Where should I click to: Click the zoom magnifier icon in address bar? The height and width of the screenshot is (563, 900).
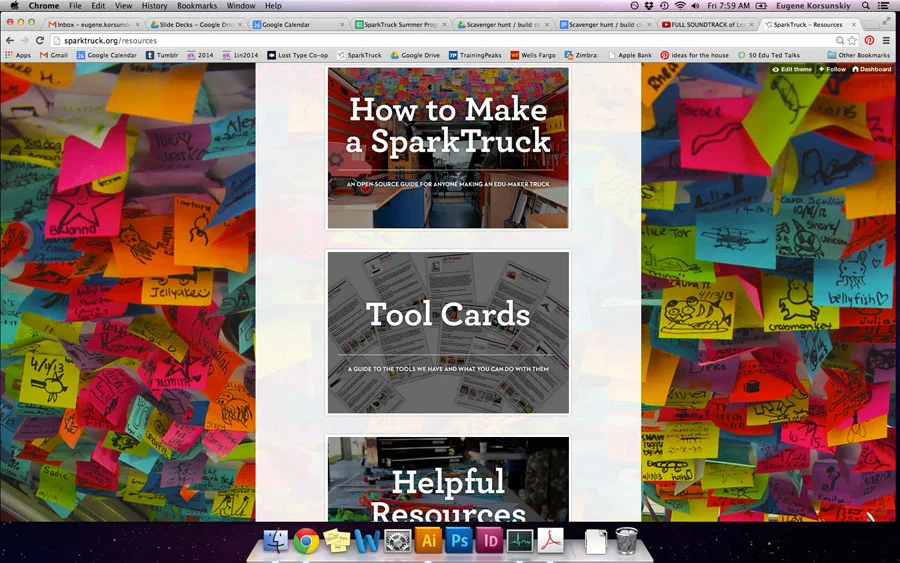pyautogui.click(x=840, y=40)
